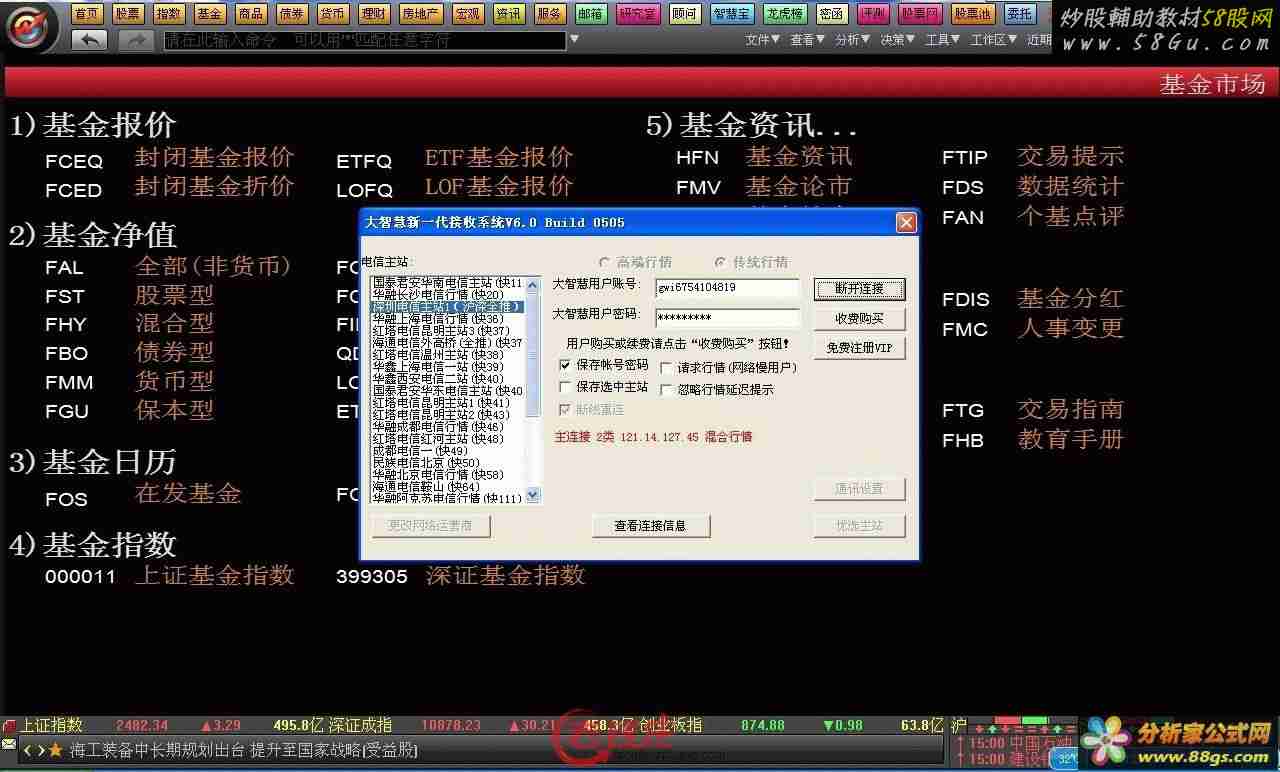Open the 服务 toolbar button
The width and height of the screenshot is (1280, 772).
[549, 14]
